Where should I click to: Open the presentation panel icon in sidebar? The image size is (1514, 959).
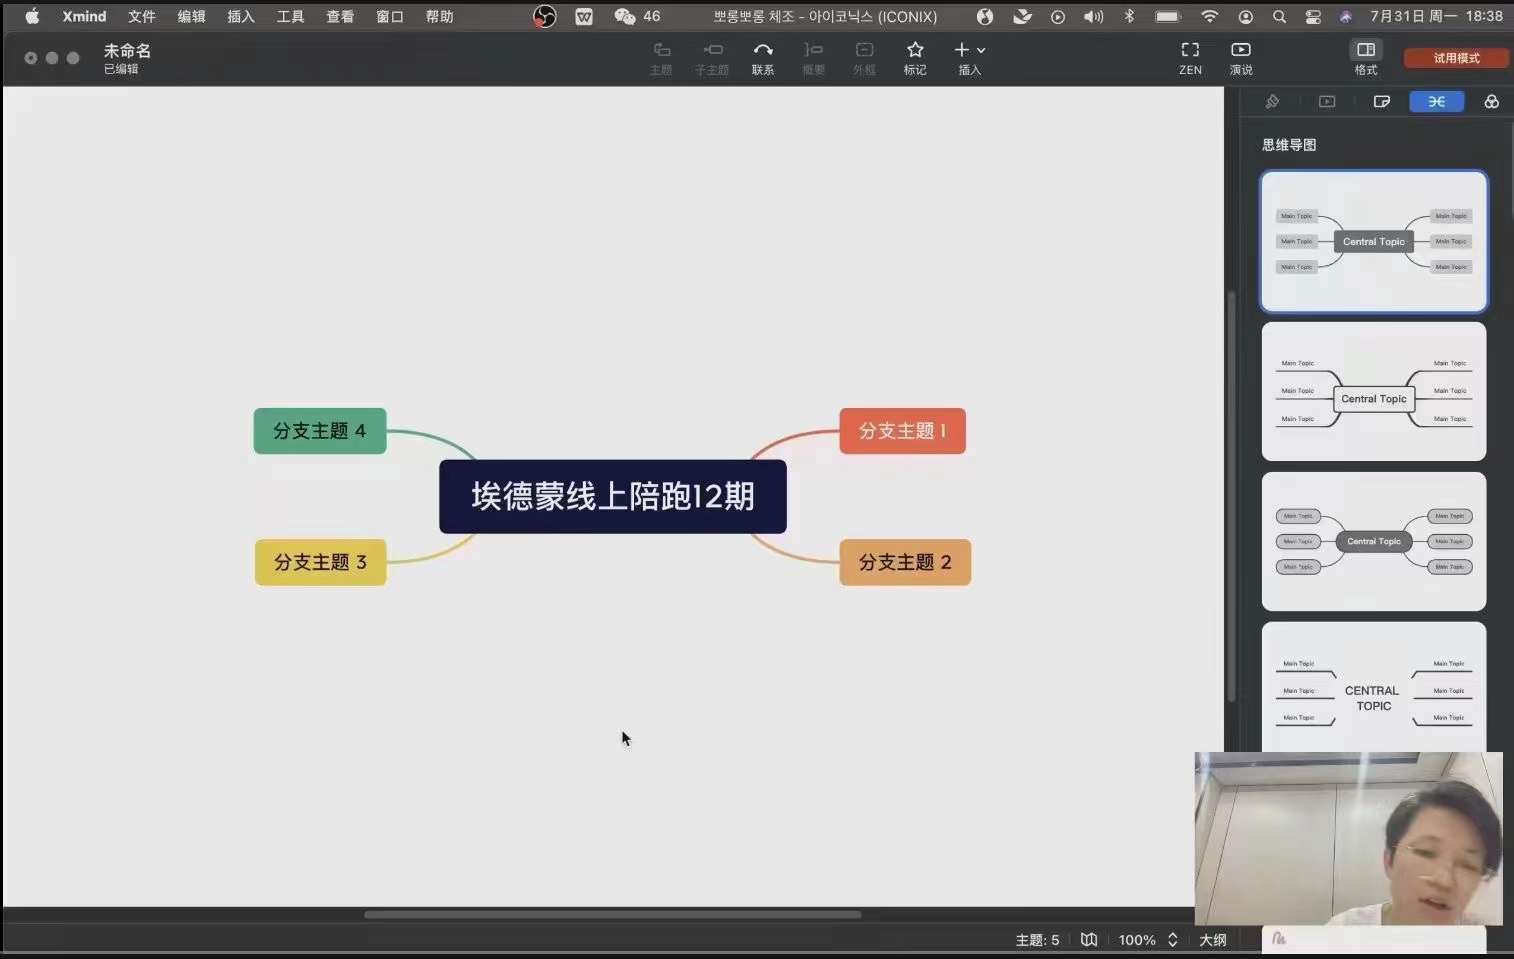[x=1327, y=101]
